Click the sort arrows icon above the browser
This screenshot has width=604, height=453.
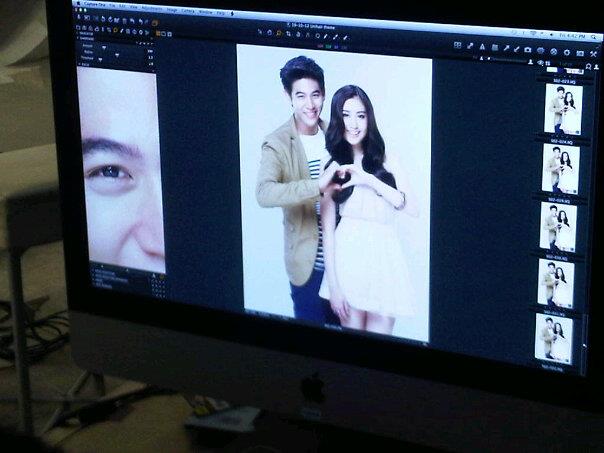point(547,63)
